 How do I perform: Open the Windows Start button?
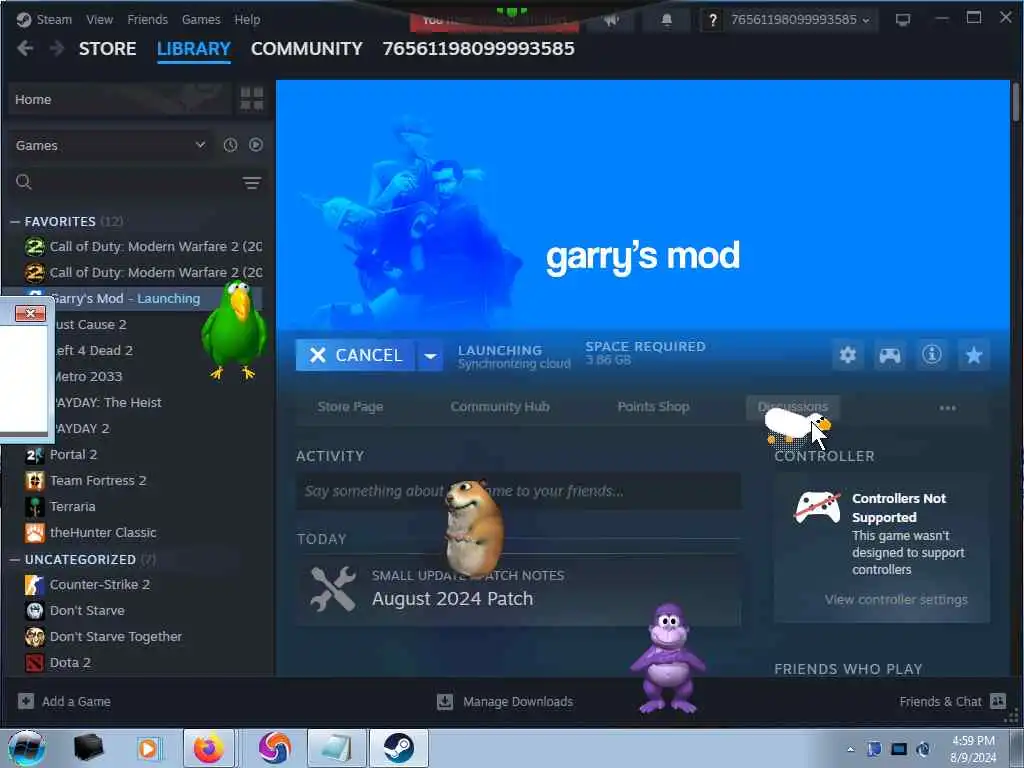pos(26,748)
